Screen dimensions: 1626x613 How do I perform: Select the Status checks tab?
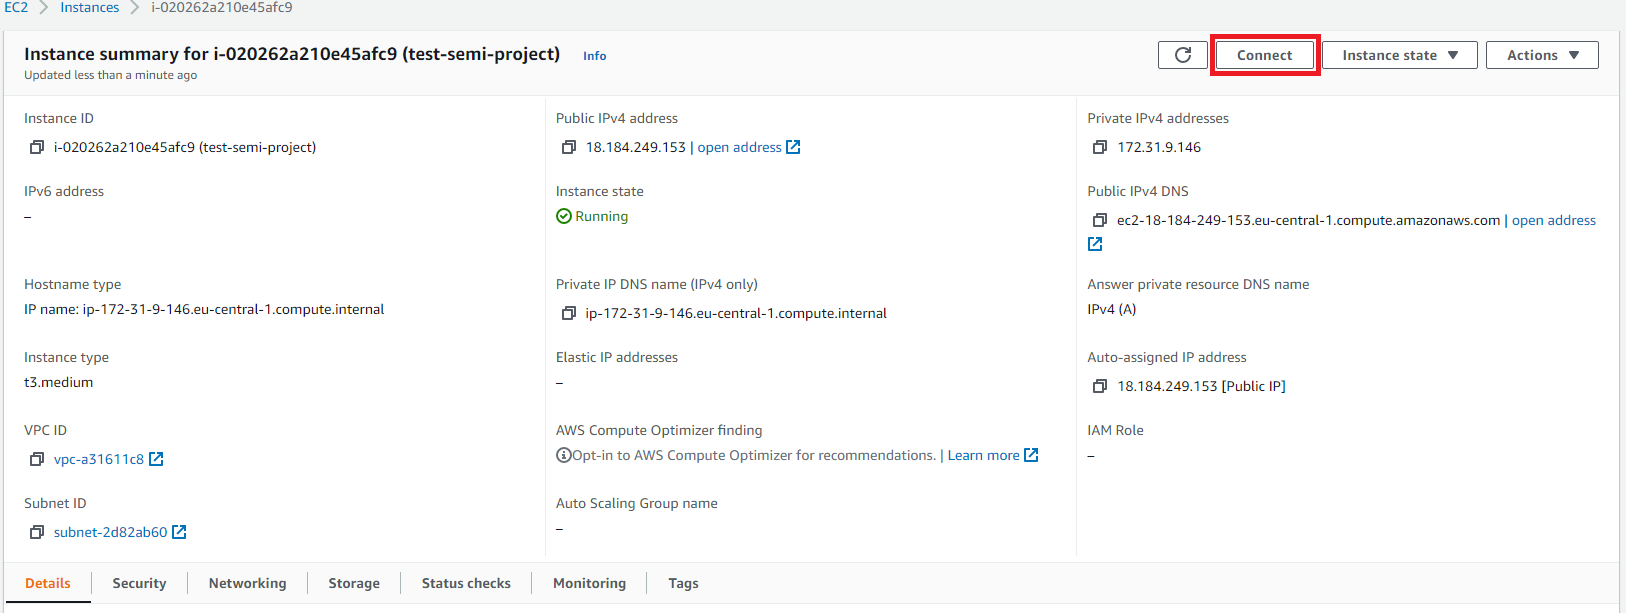[466, 583]
